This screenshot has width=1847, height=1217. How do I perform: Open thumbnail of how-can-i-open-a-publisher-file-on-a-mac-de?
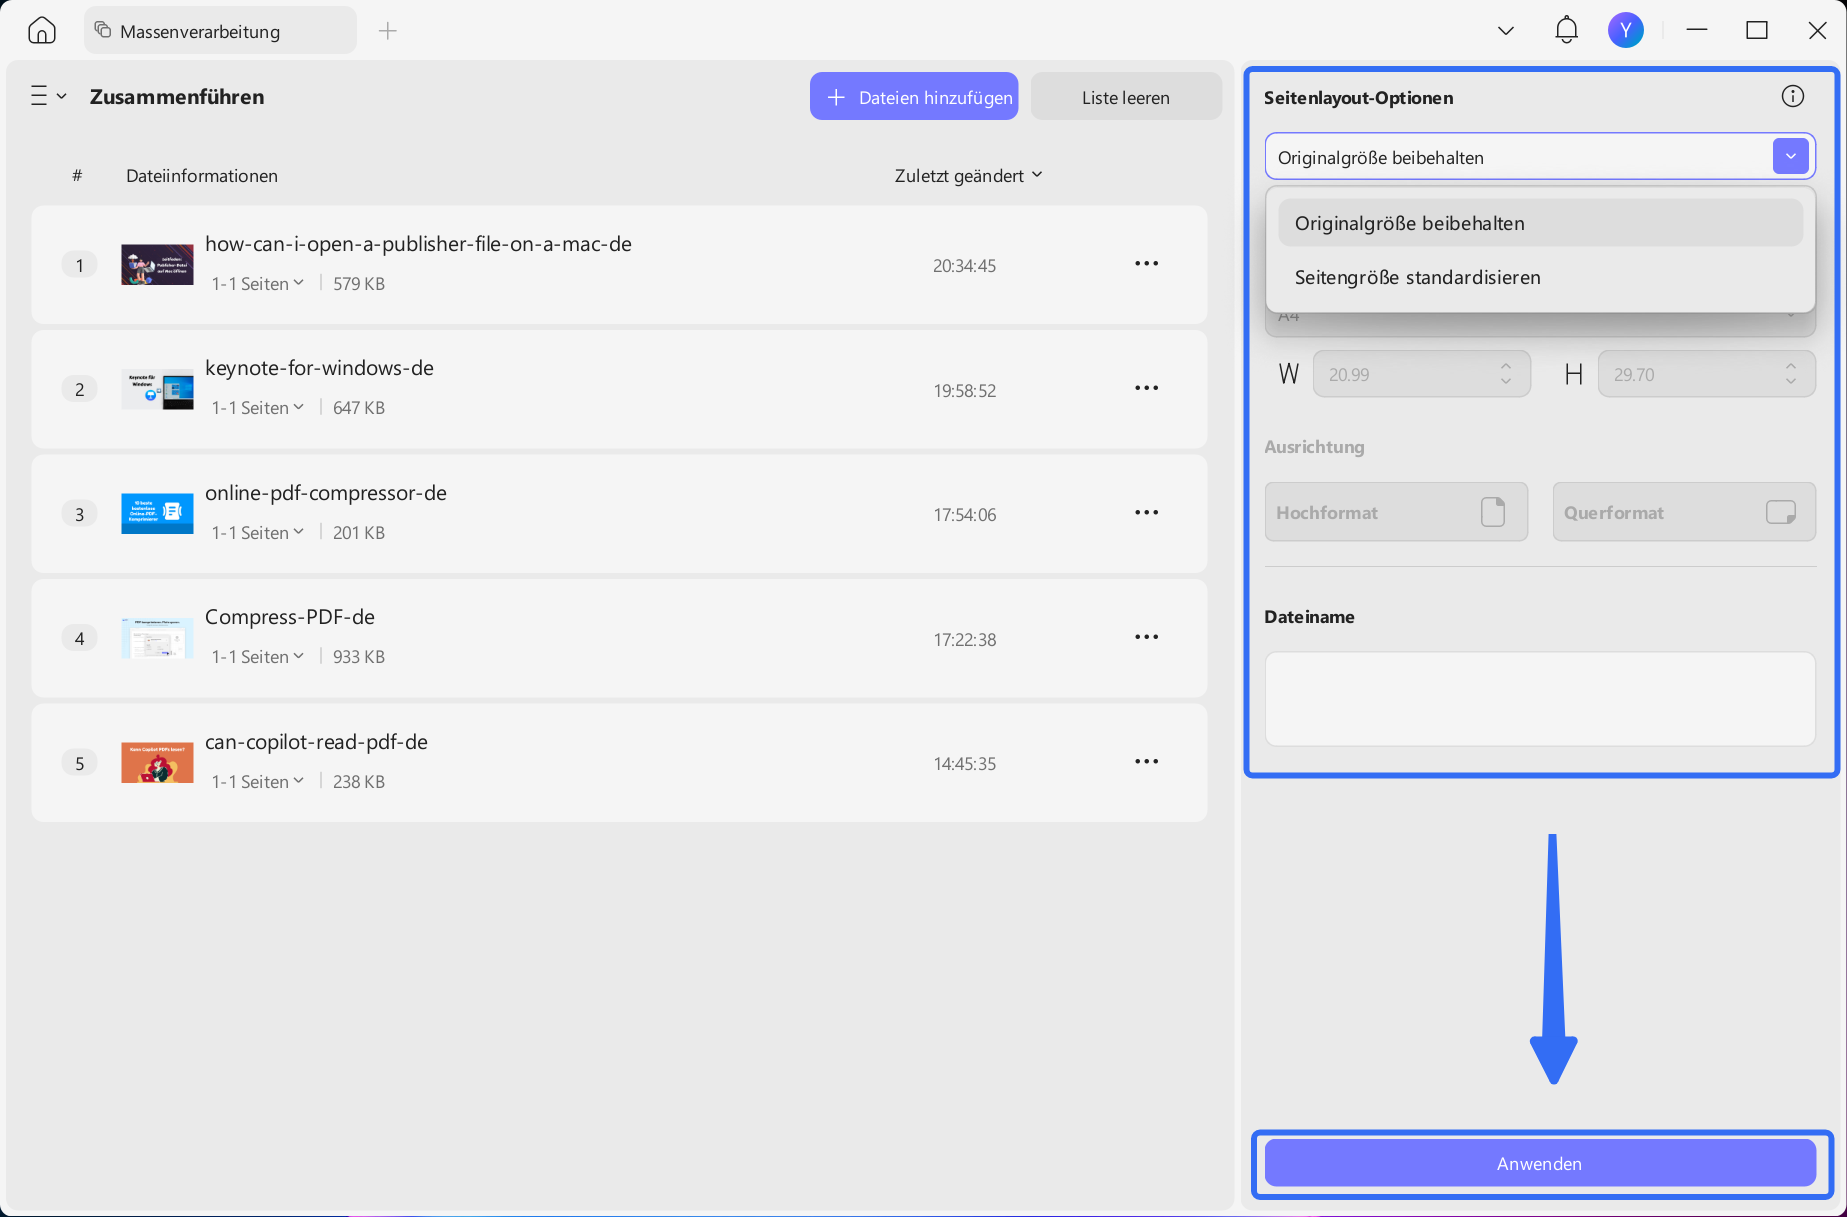[x=157, y=264]
